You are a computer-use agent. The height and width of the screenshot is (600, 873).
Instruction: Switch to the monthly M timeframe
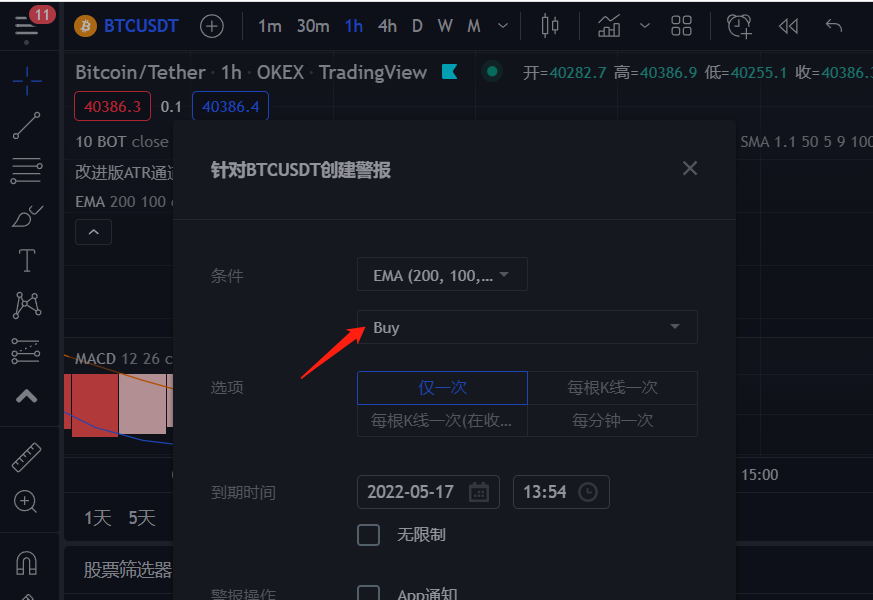(474, 26)
